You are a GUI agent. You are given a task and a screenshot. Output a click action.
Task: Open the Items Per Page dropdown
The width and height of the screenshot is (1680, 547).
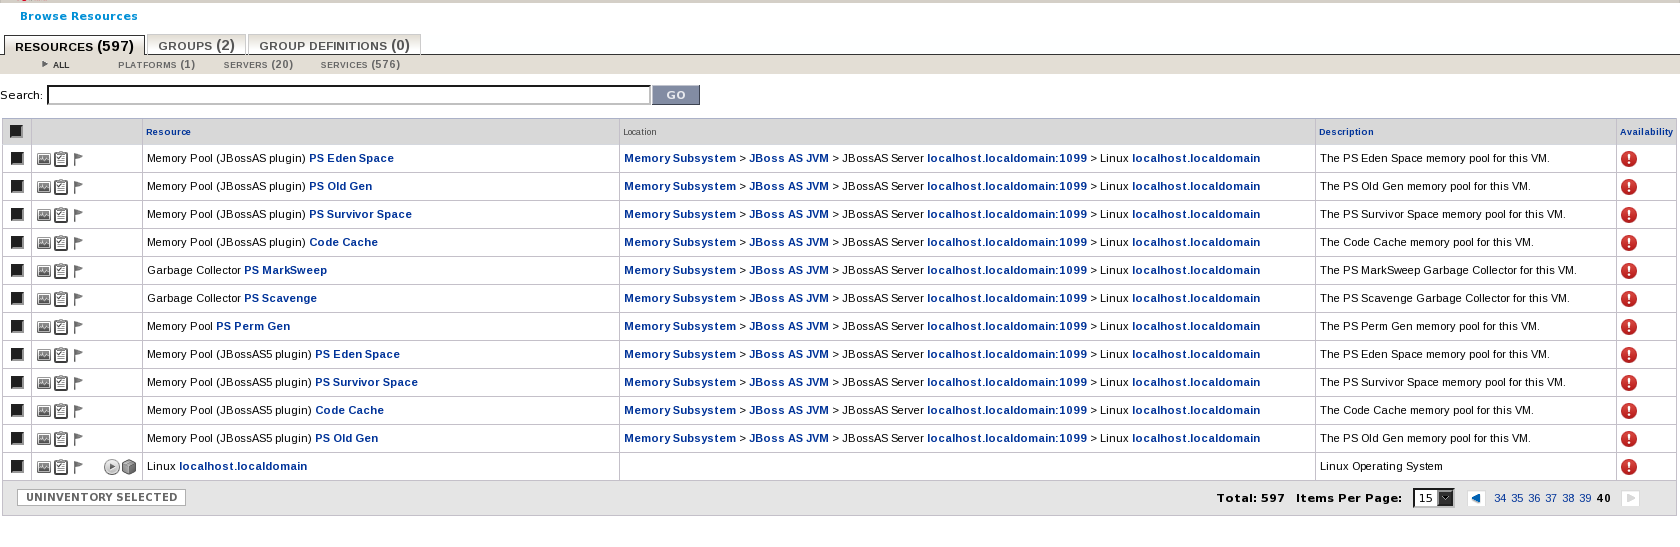pyautogui.click(x=1433, y=498)
